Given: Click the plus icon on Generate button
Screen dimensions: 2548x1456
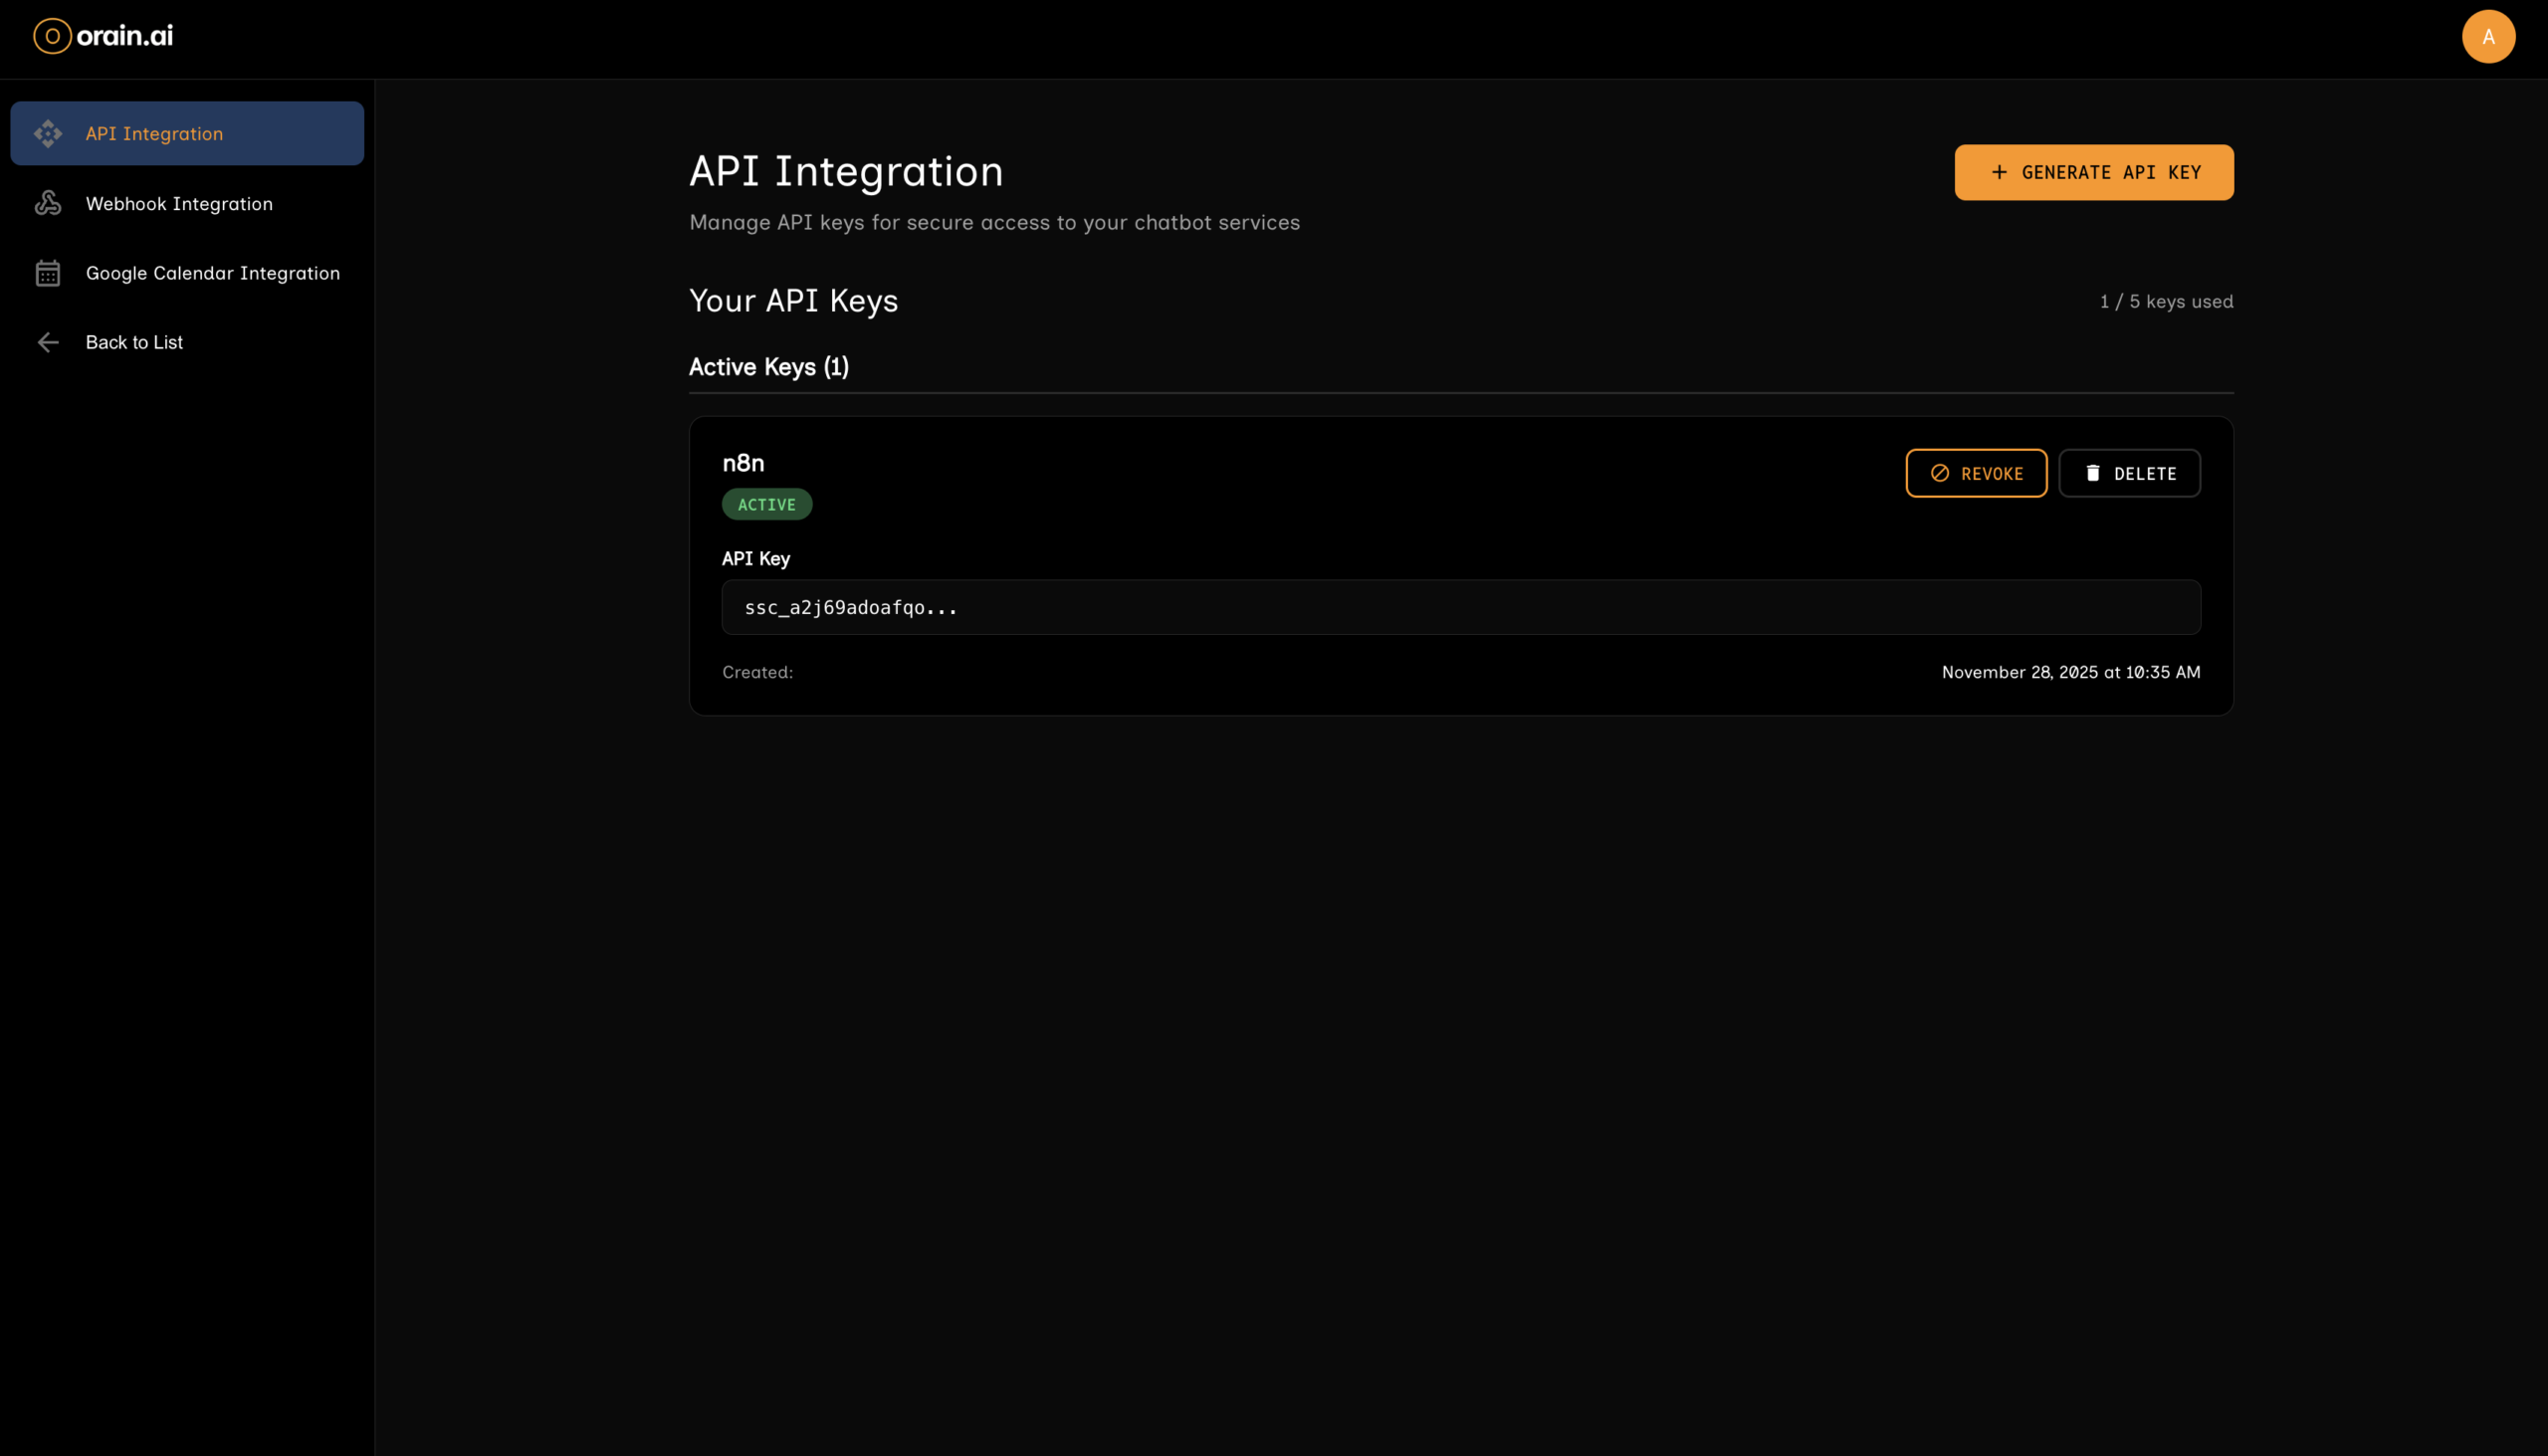Looking at the screenshot, I should coord(1998,172).
